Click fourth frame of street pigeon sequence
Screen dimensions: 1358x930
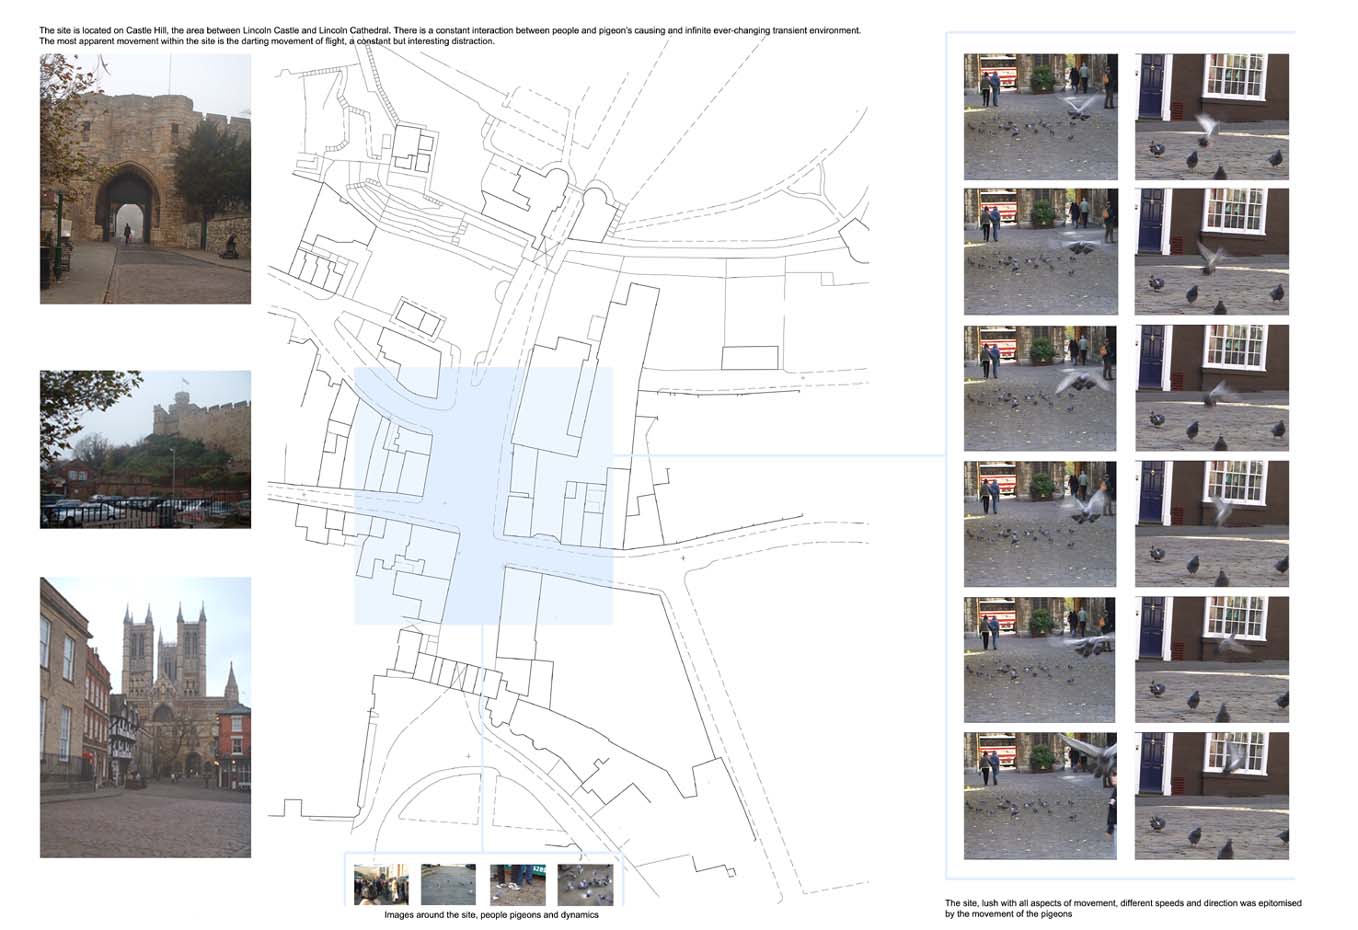coord(1040,523)
